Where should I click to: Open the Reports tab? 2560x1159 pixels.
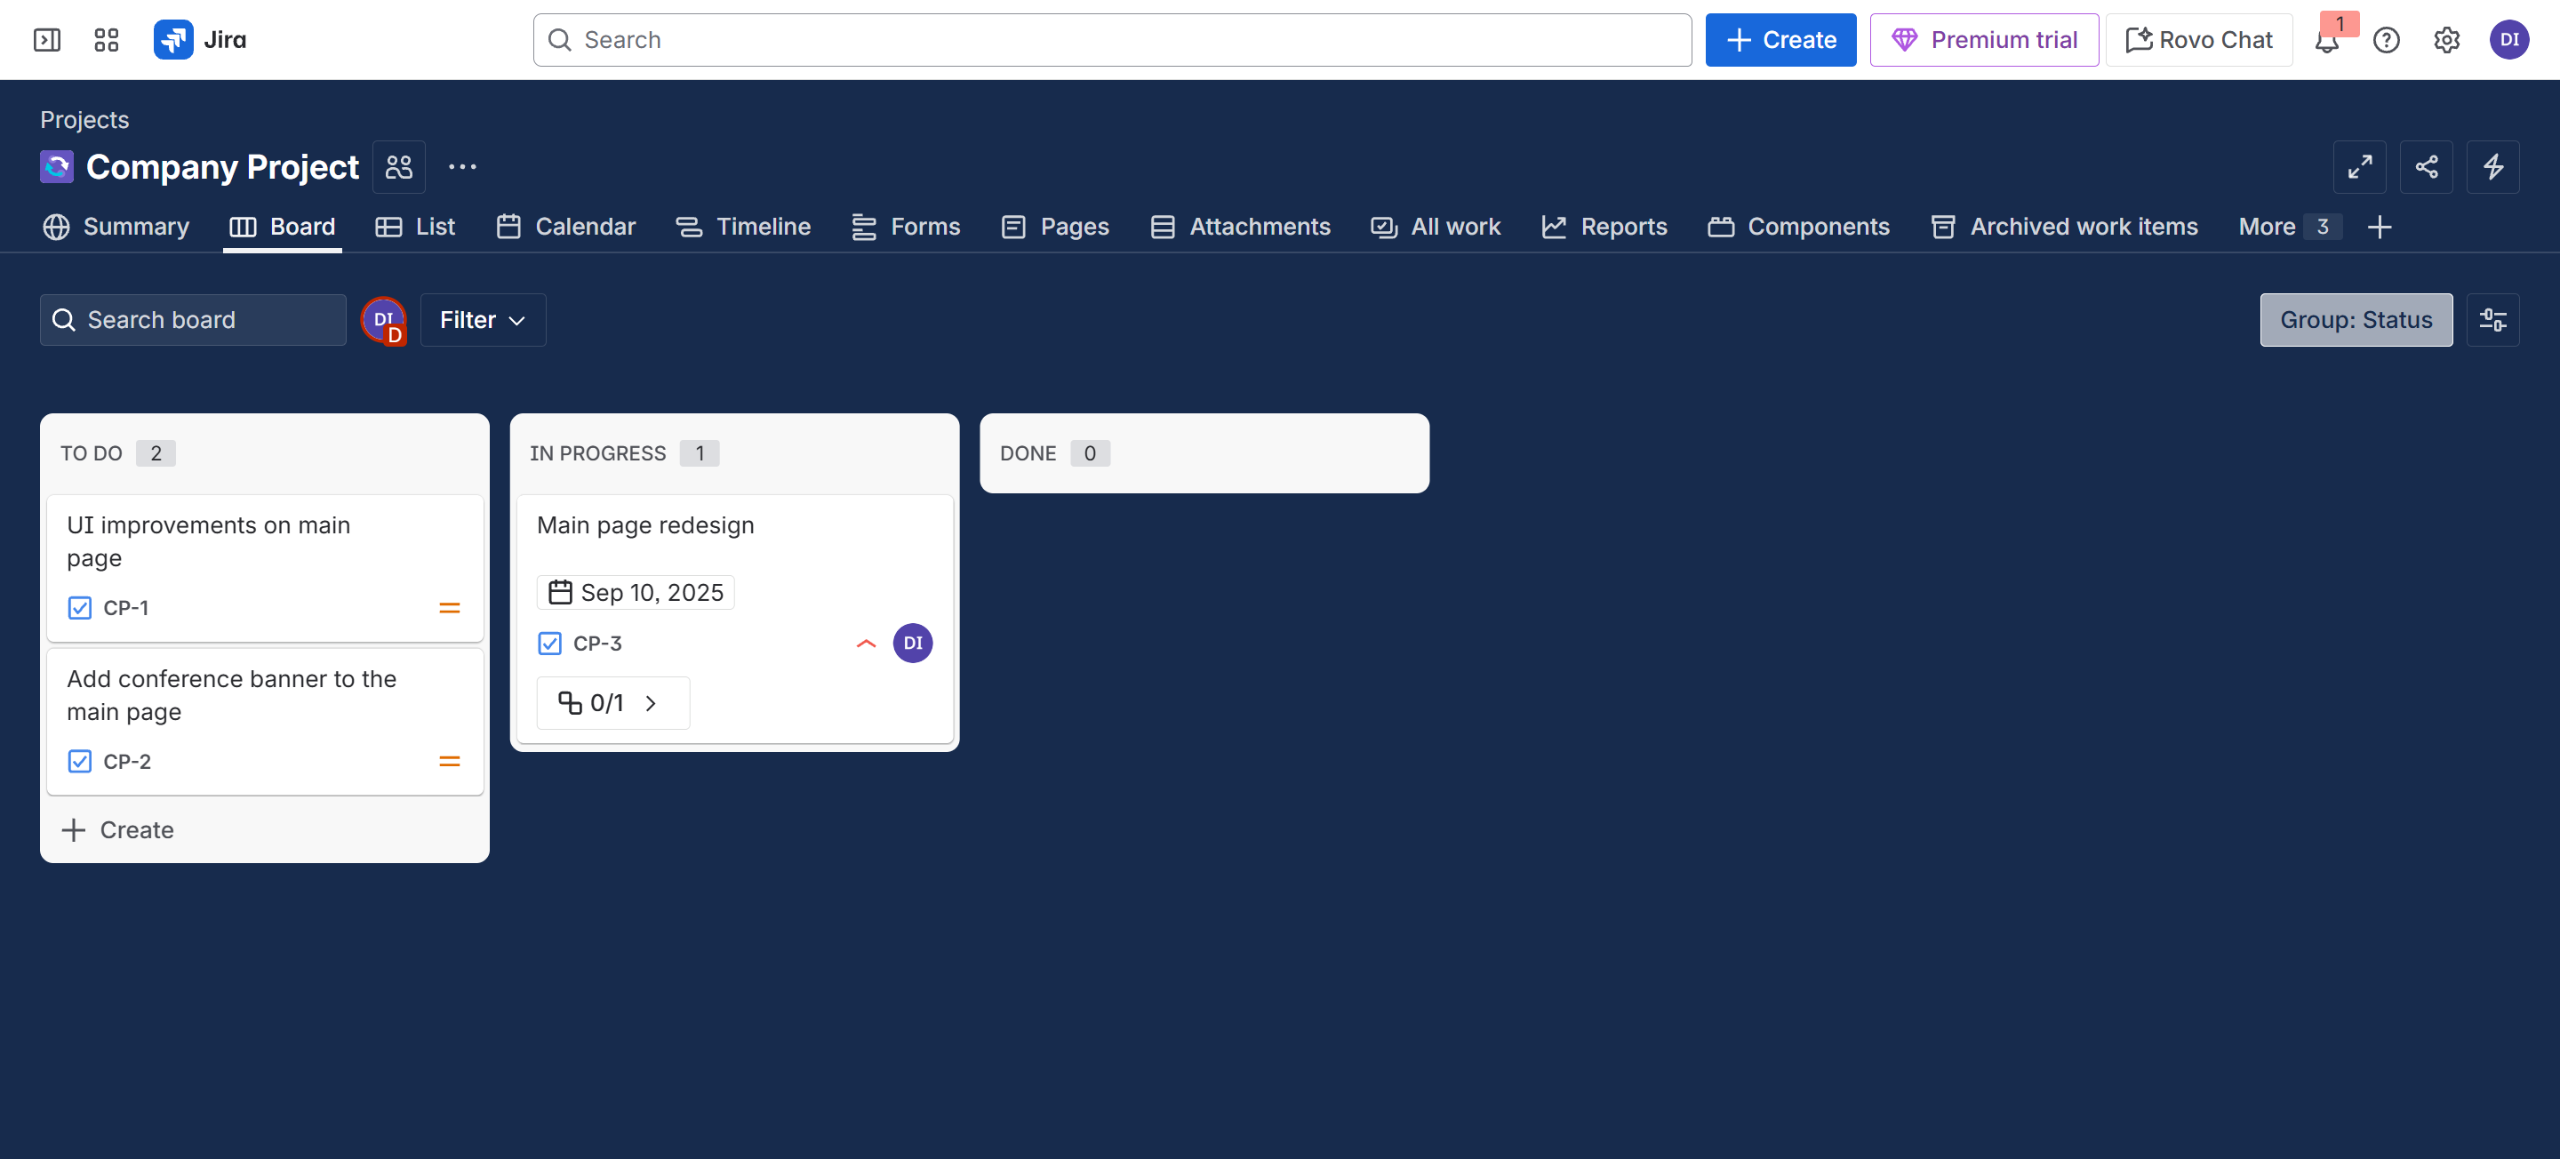(x=1604, y=227)
